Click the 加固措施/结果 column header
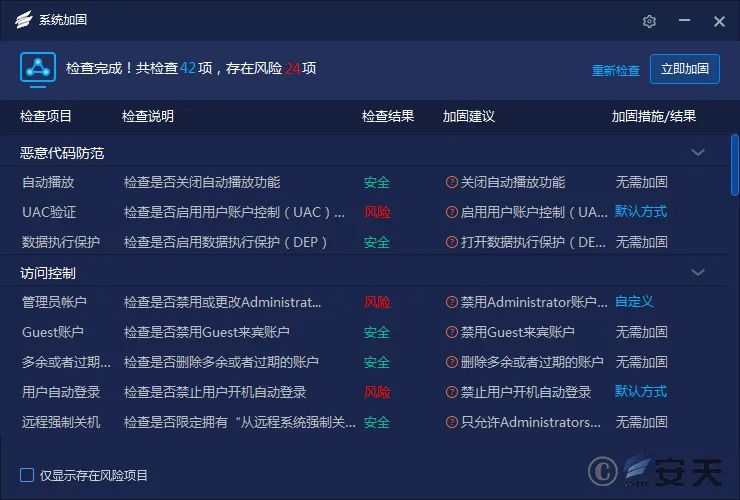Screen dimensions: 740x500 [x=654, y=116]
